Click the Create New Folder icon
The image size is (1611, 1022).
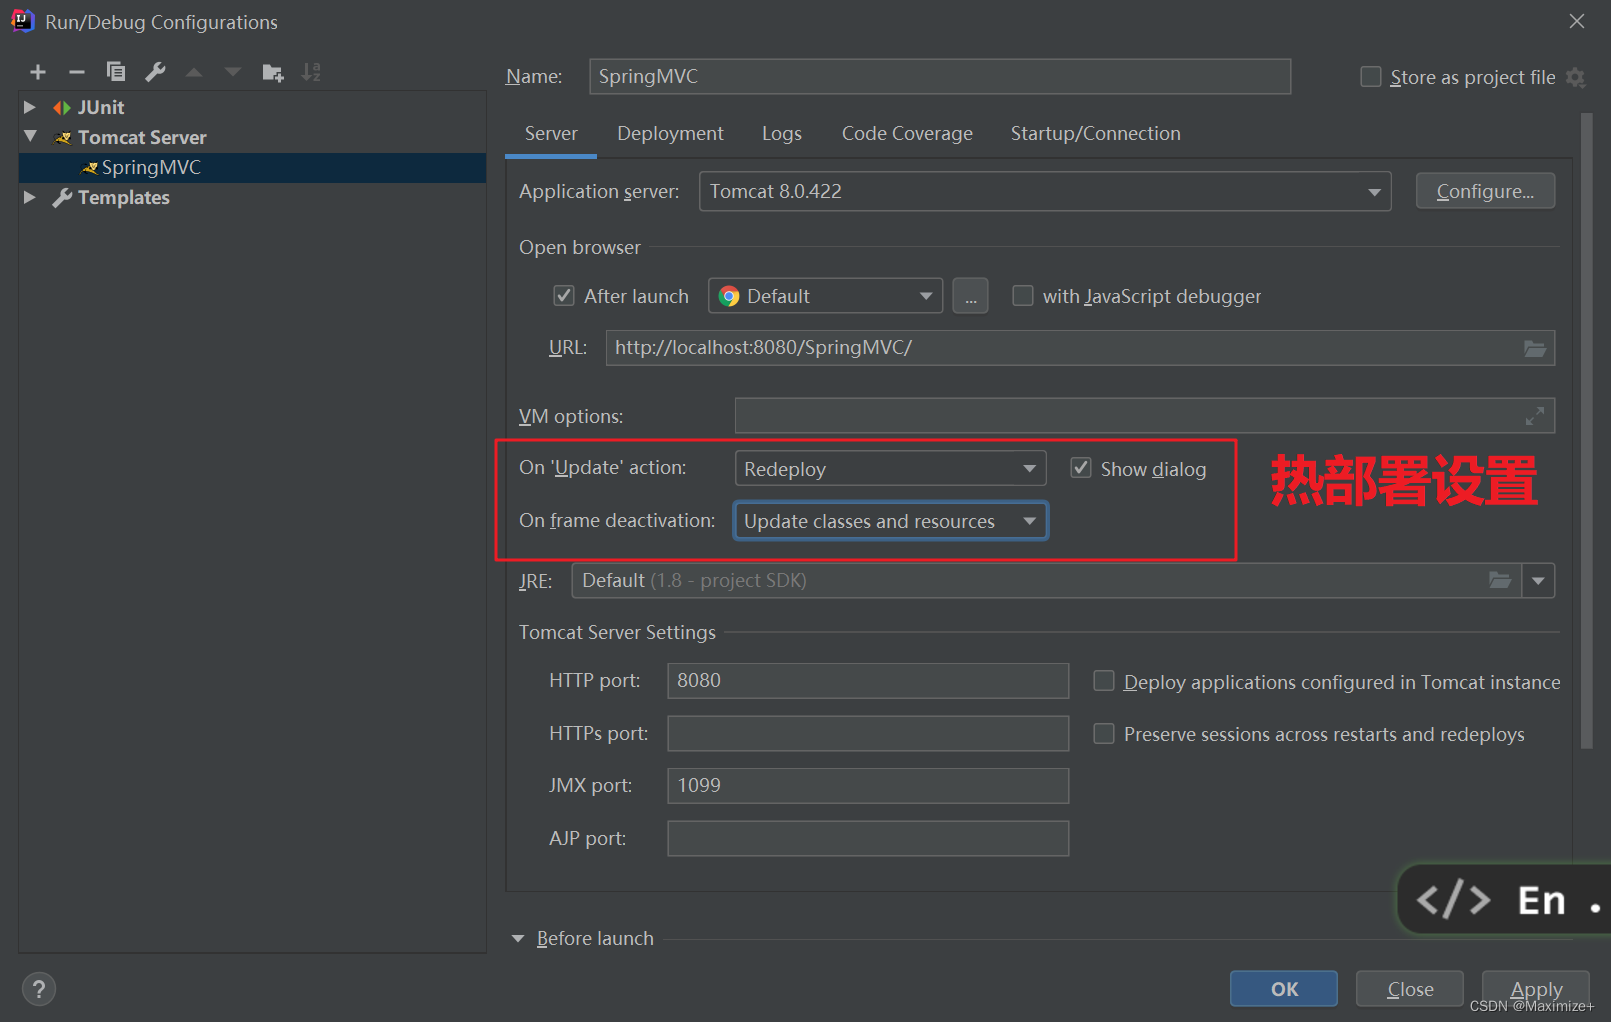(272, 72)
